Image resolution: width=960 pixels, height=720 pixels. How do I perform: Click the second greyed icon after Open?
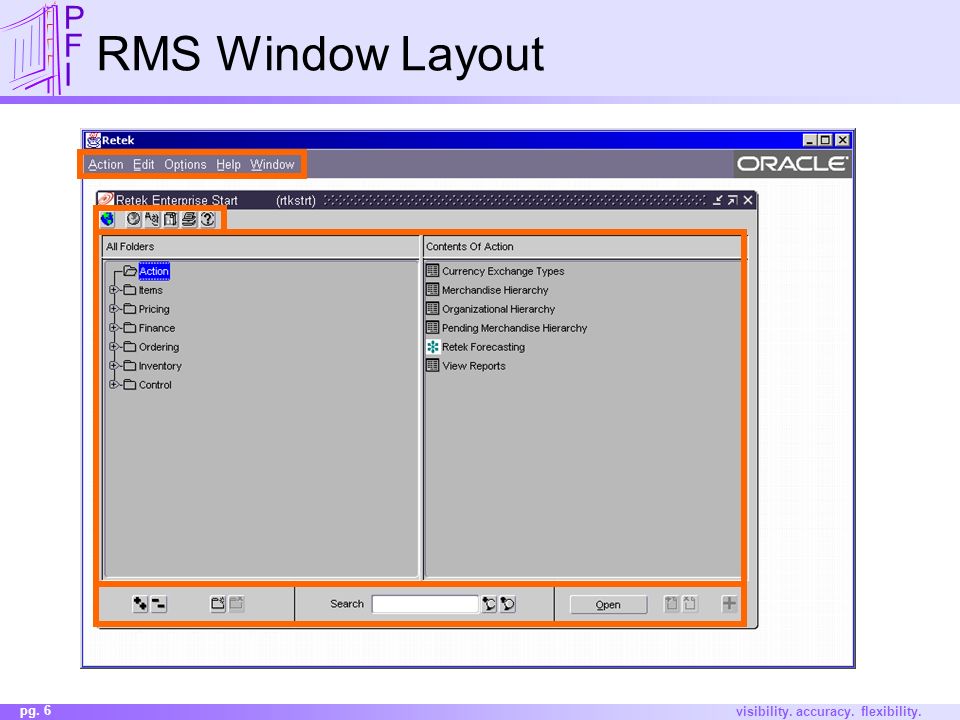pyautogui.click(x=689, y=604)
